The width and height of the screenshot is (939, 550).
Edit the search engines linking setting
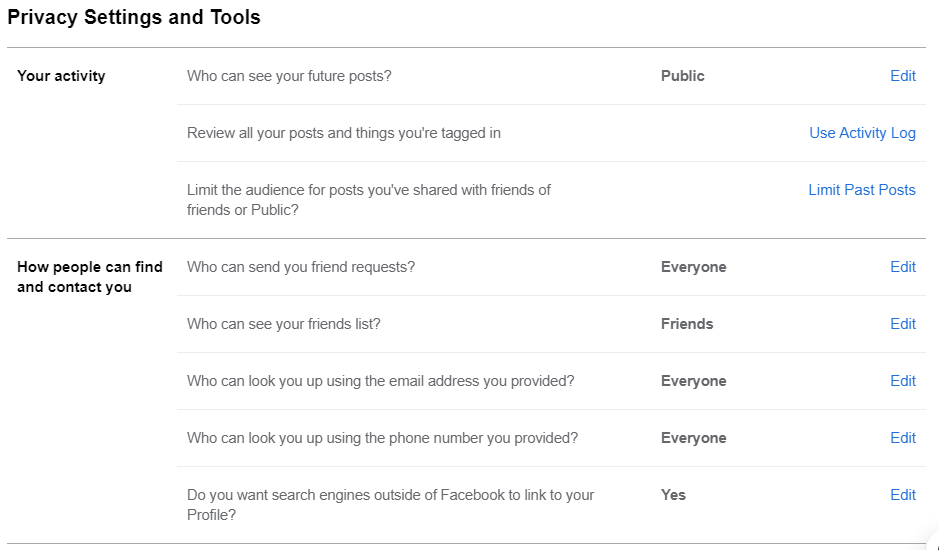[902, 495]
